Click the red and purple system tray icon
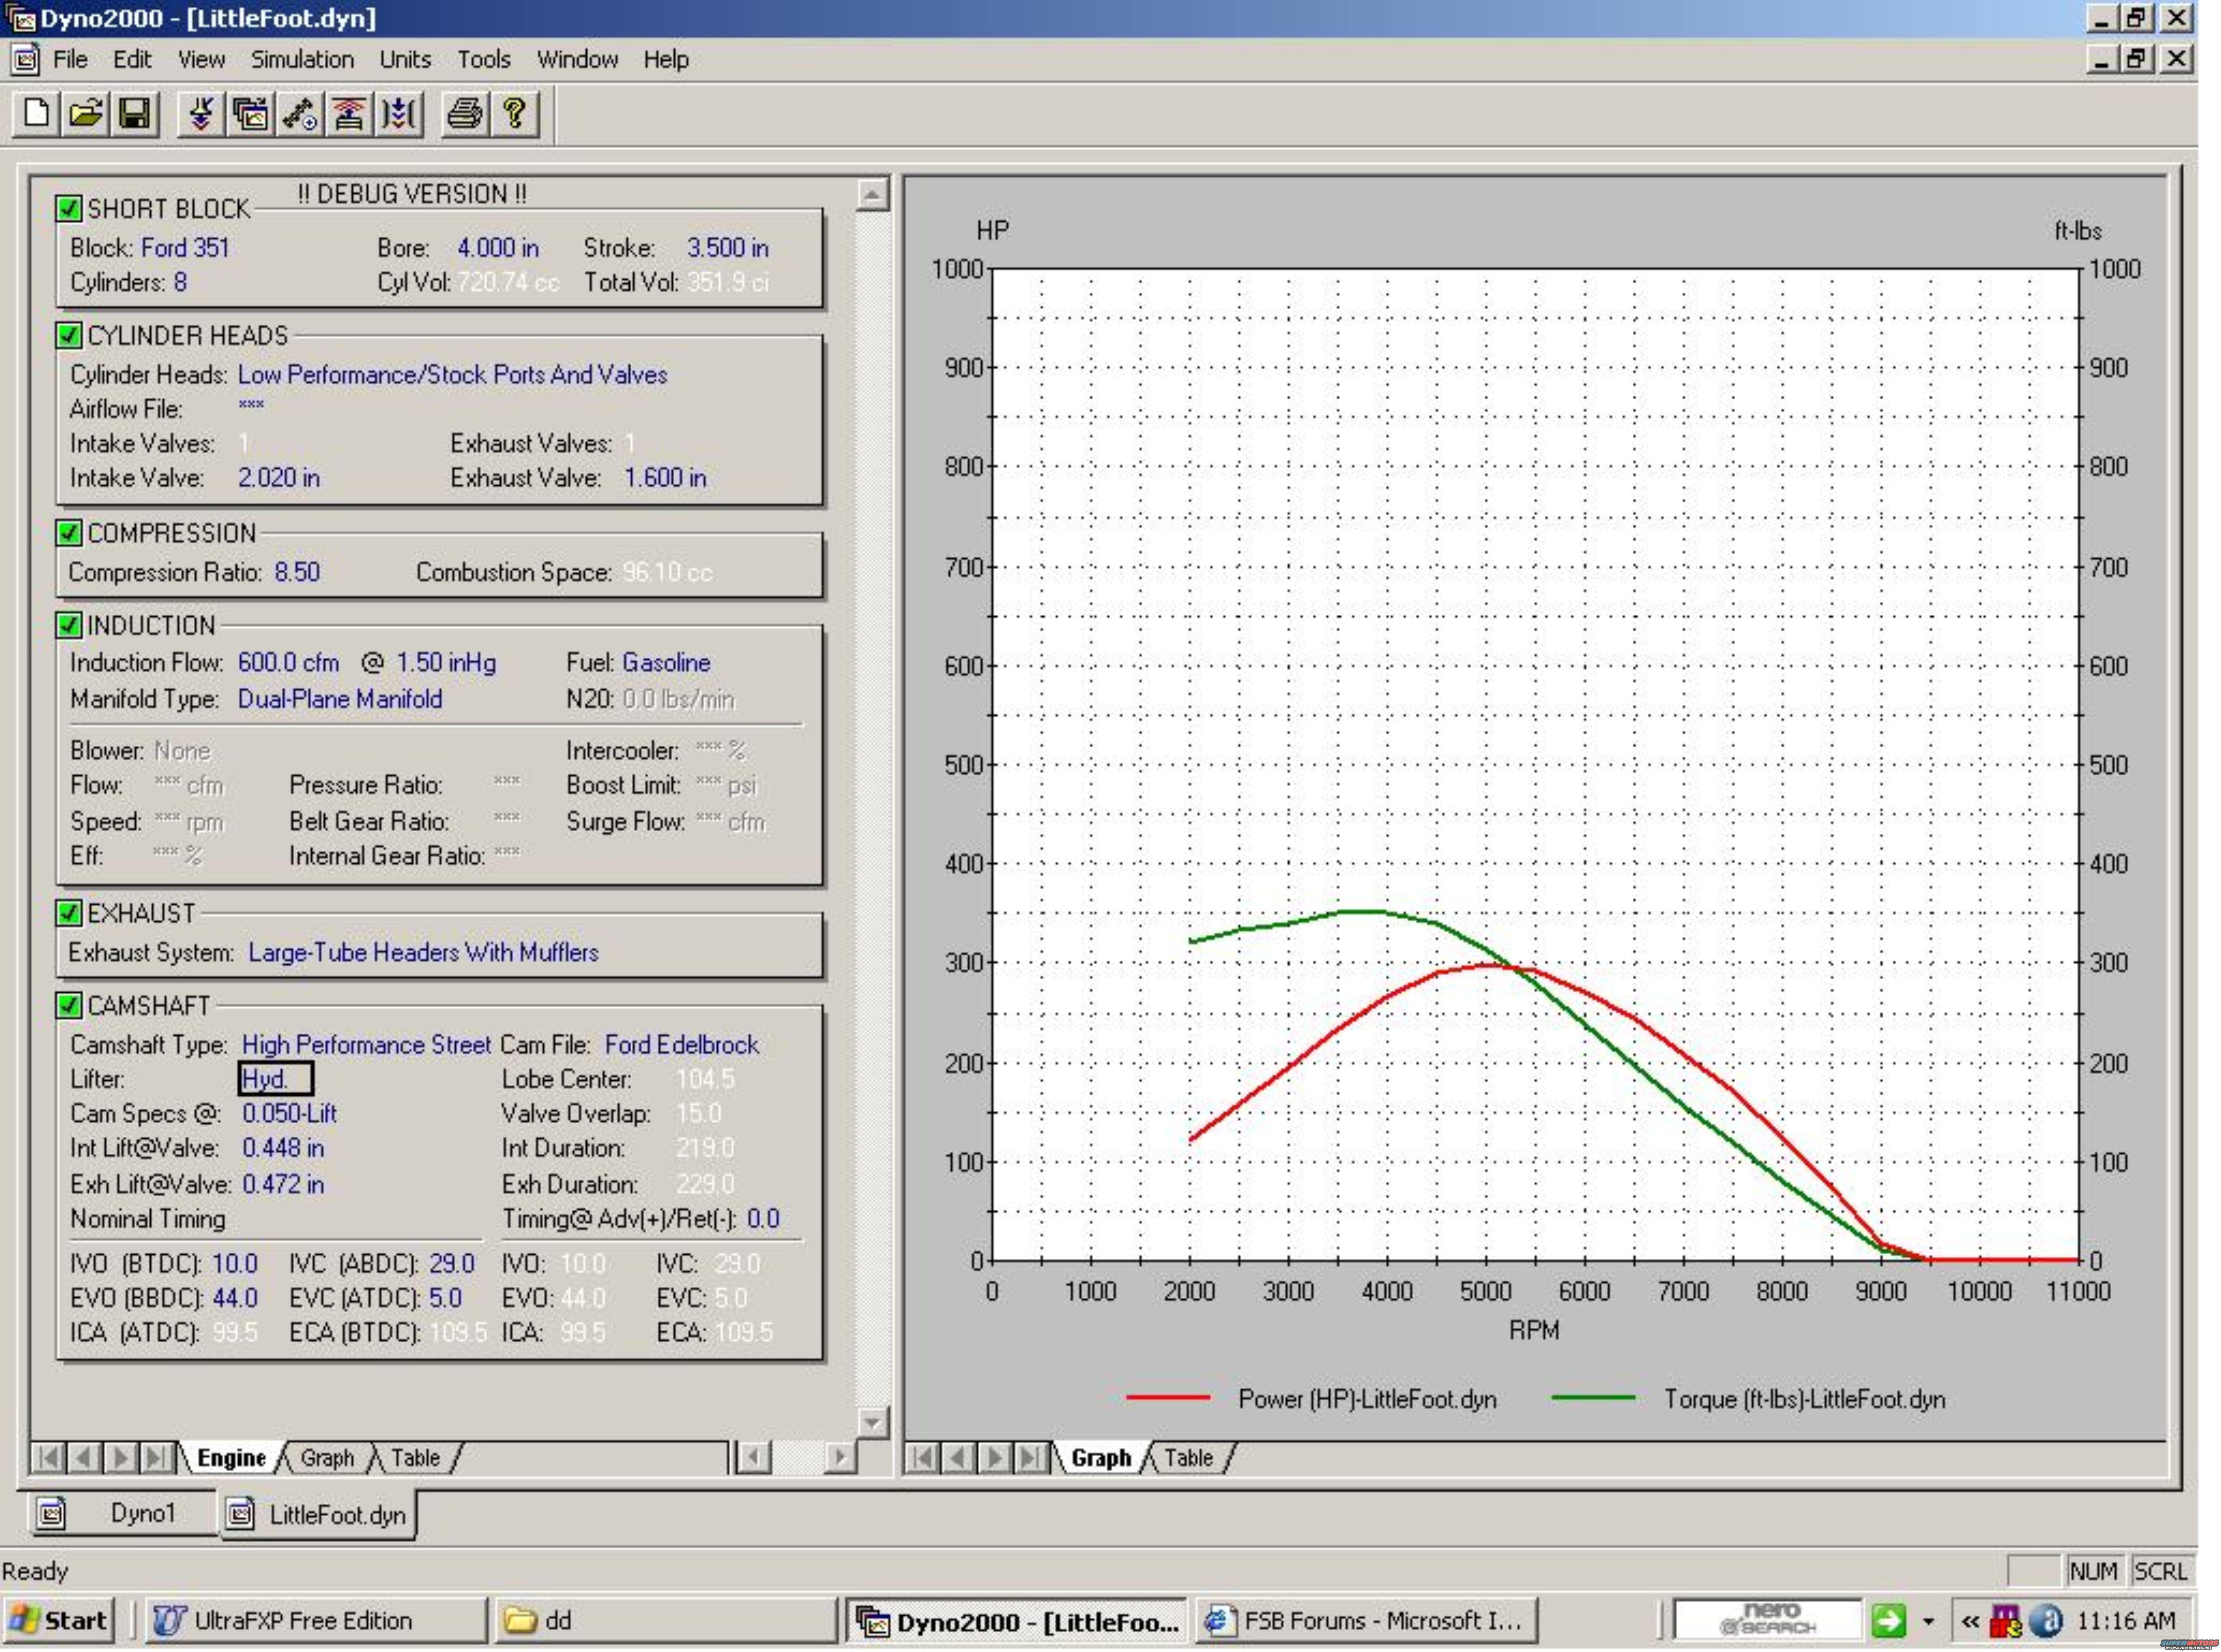Screen dimensions: 2221x1652 [2005, 1621]
